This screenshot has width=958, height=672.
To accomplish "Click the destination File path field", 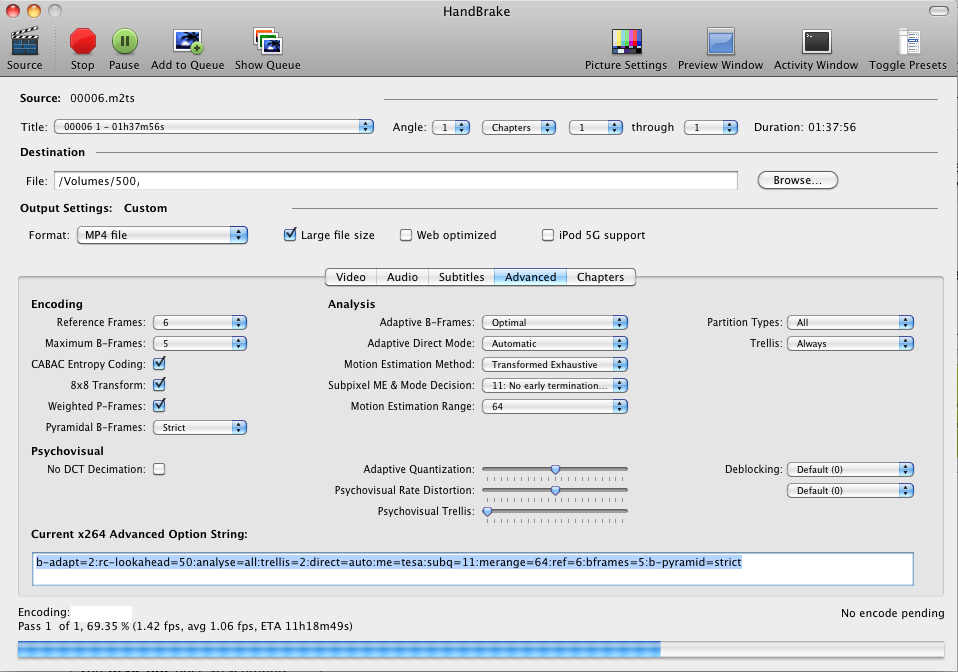I will (x=396, y=181).
